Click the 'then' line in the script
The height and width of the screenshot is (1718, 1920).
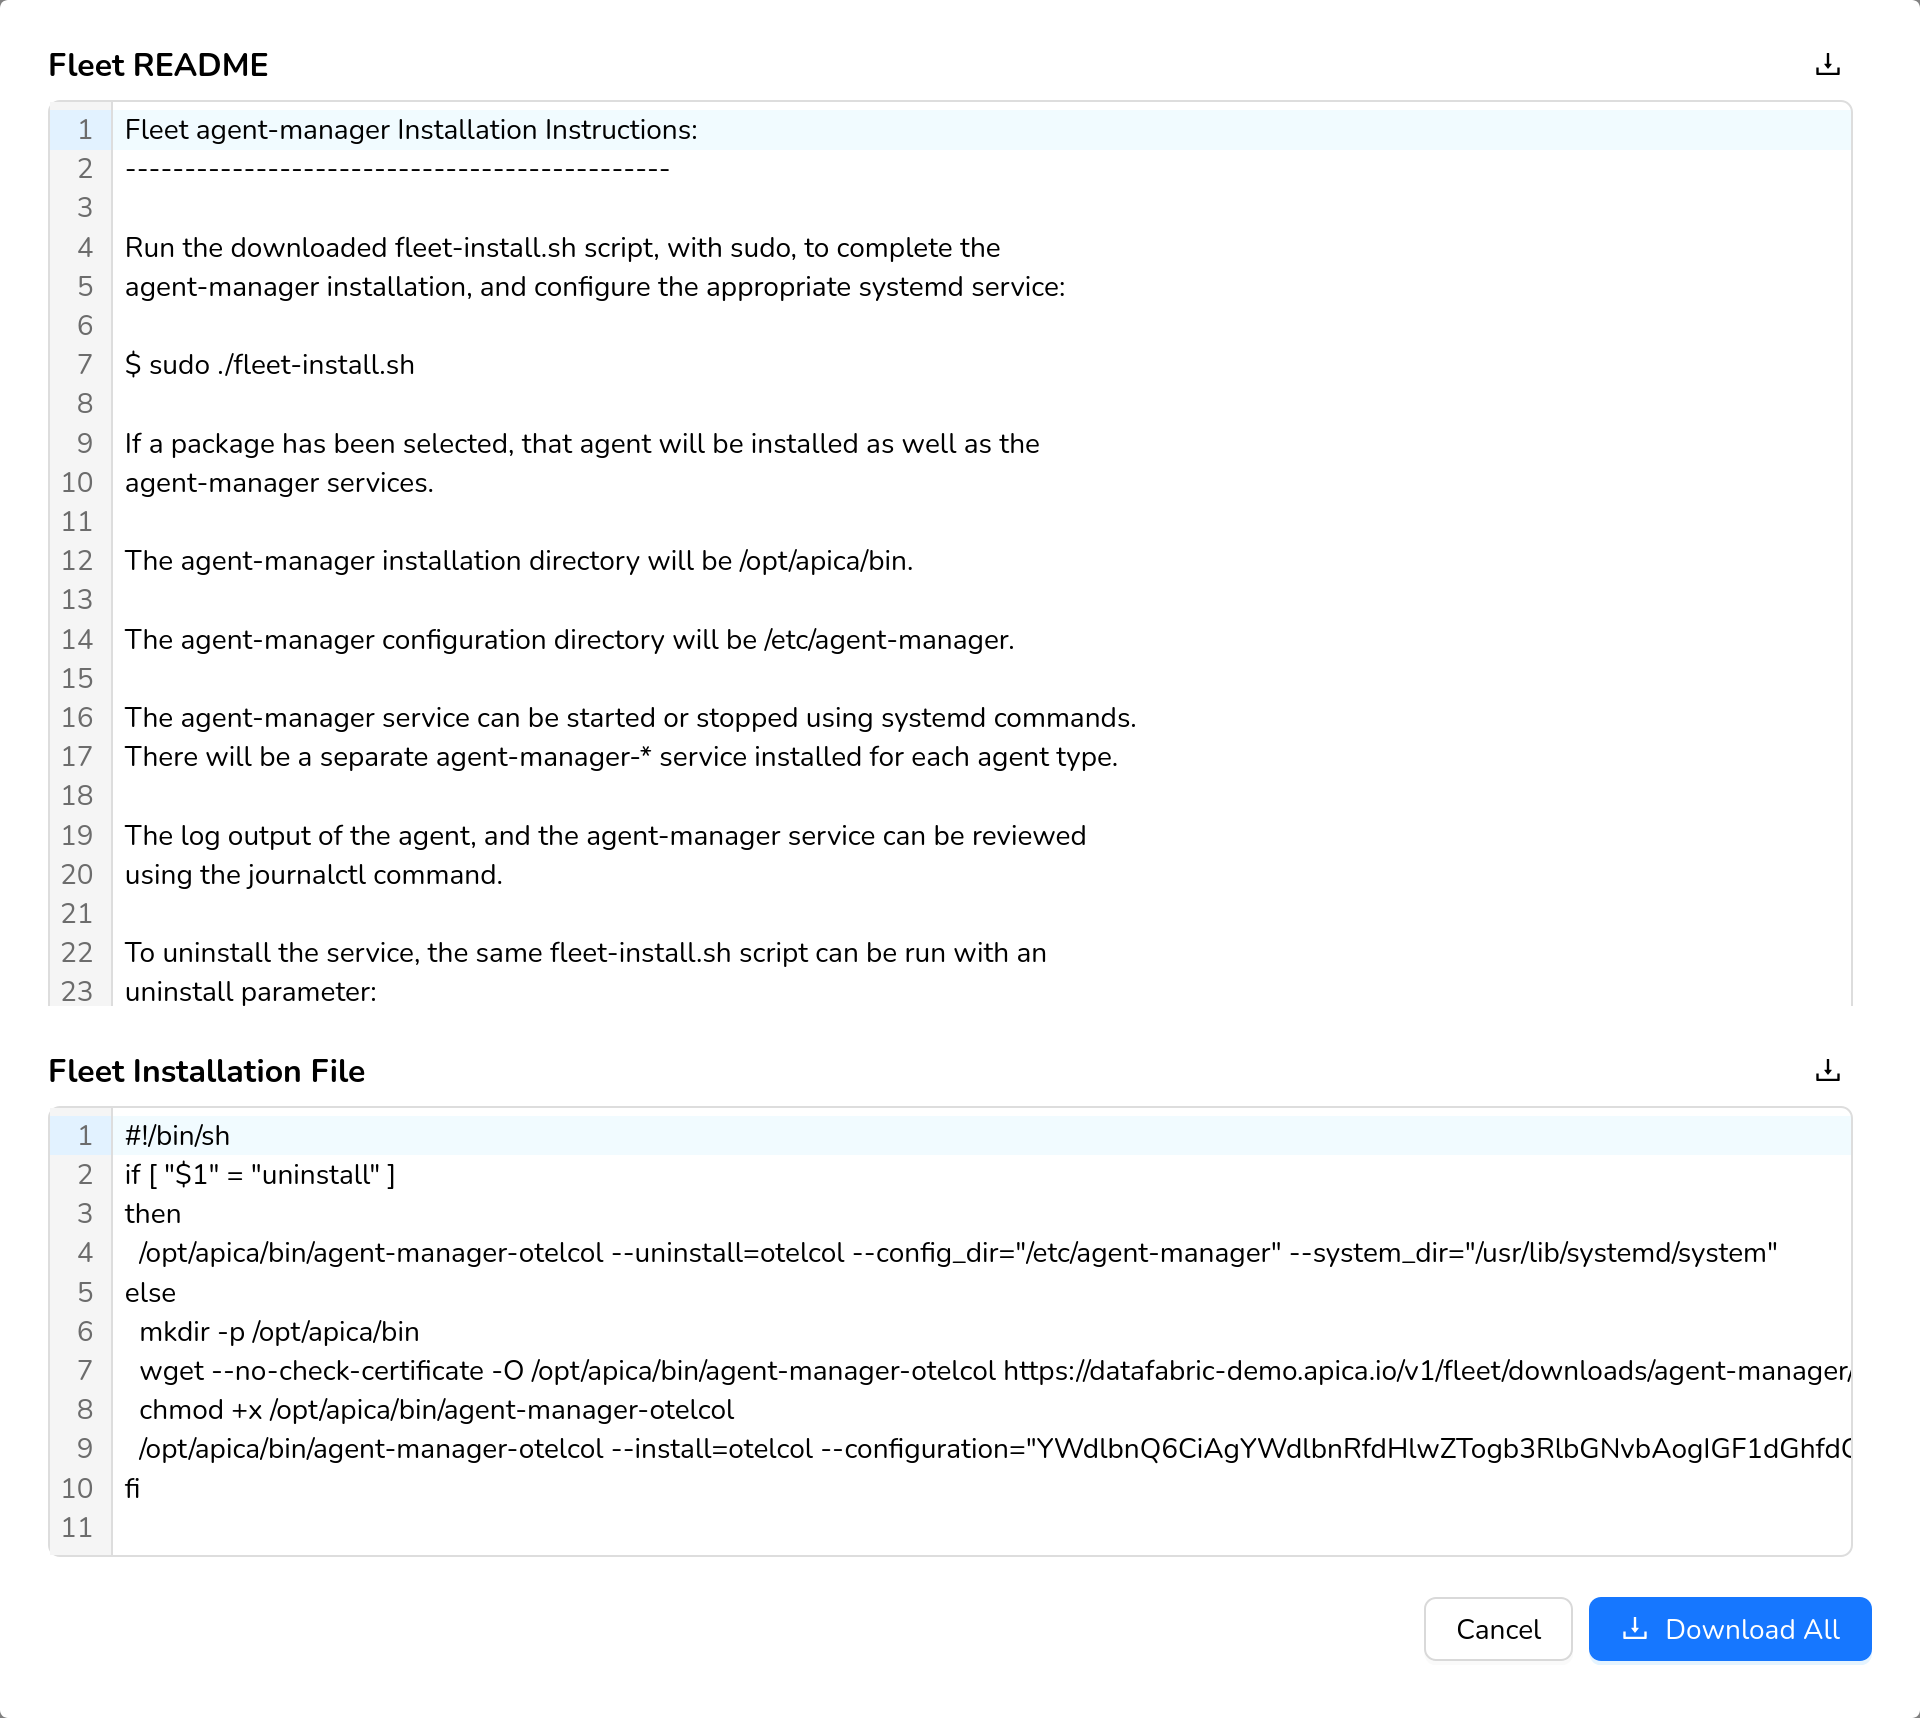click(153, 1214)
